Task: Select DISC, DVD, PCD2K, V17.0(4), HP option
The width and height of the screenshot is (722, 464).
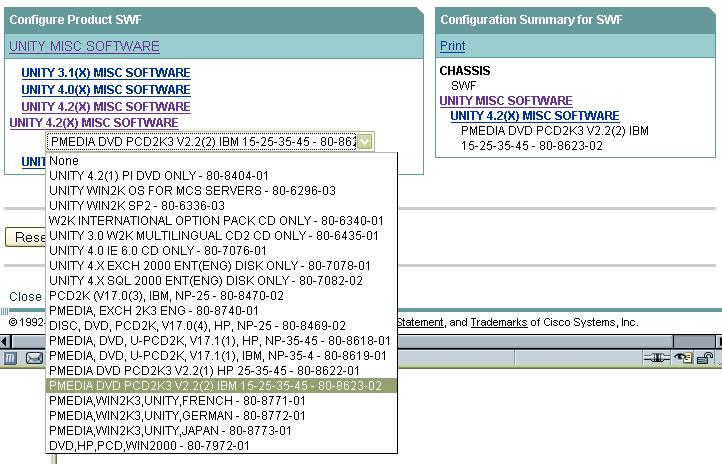Action: click(x=221, y=326)
